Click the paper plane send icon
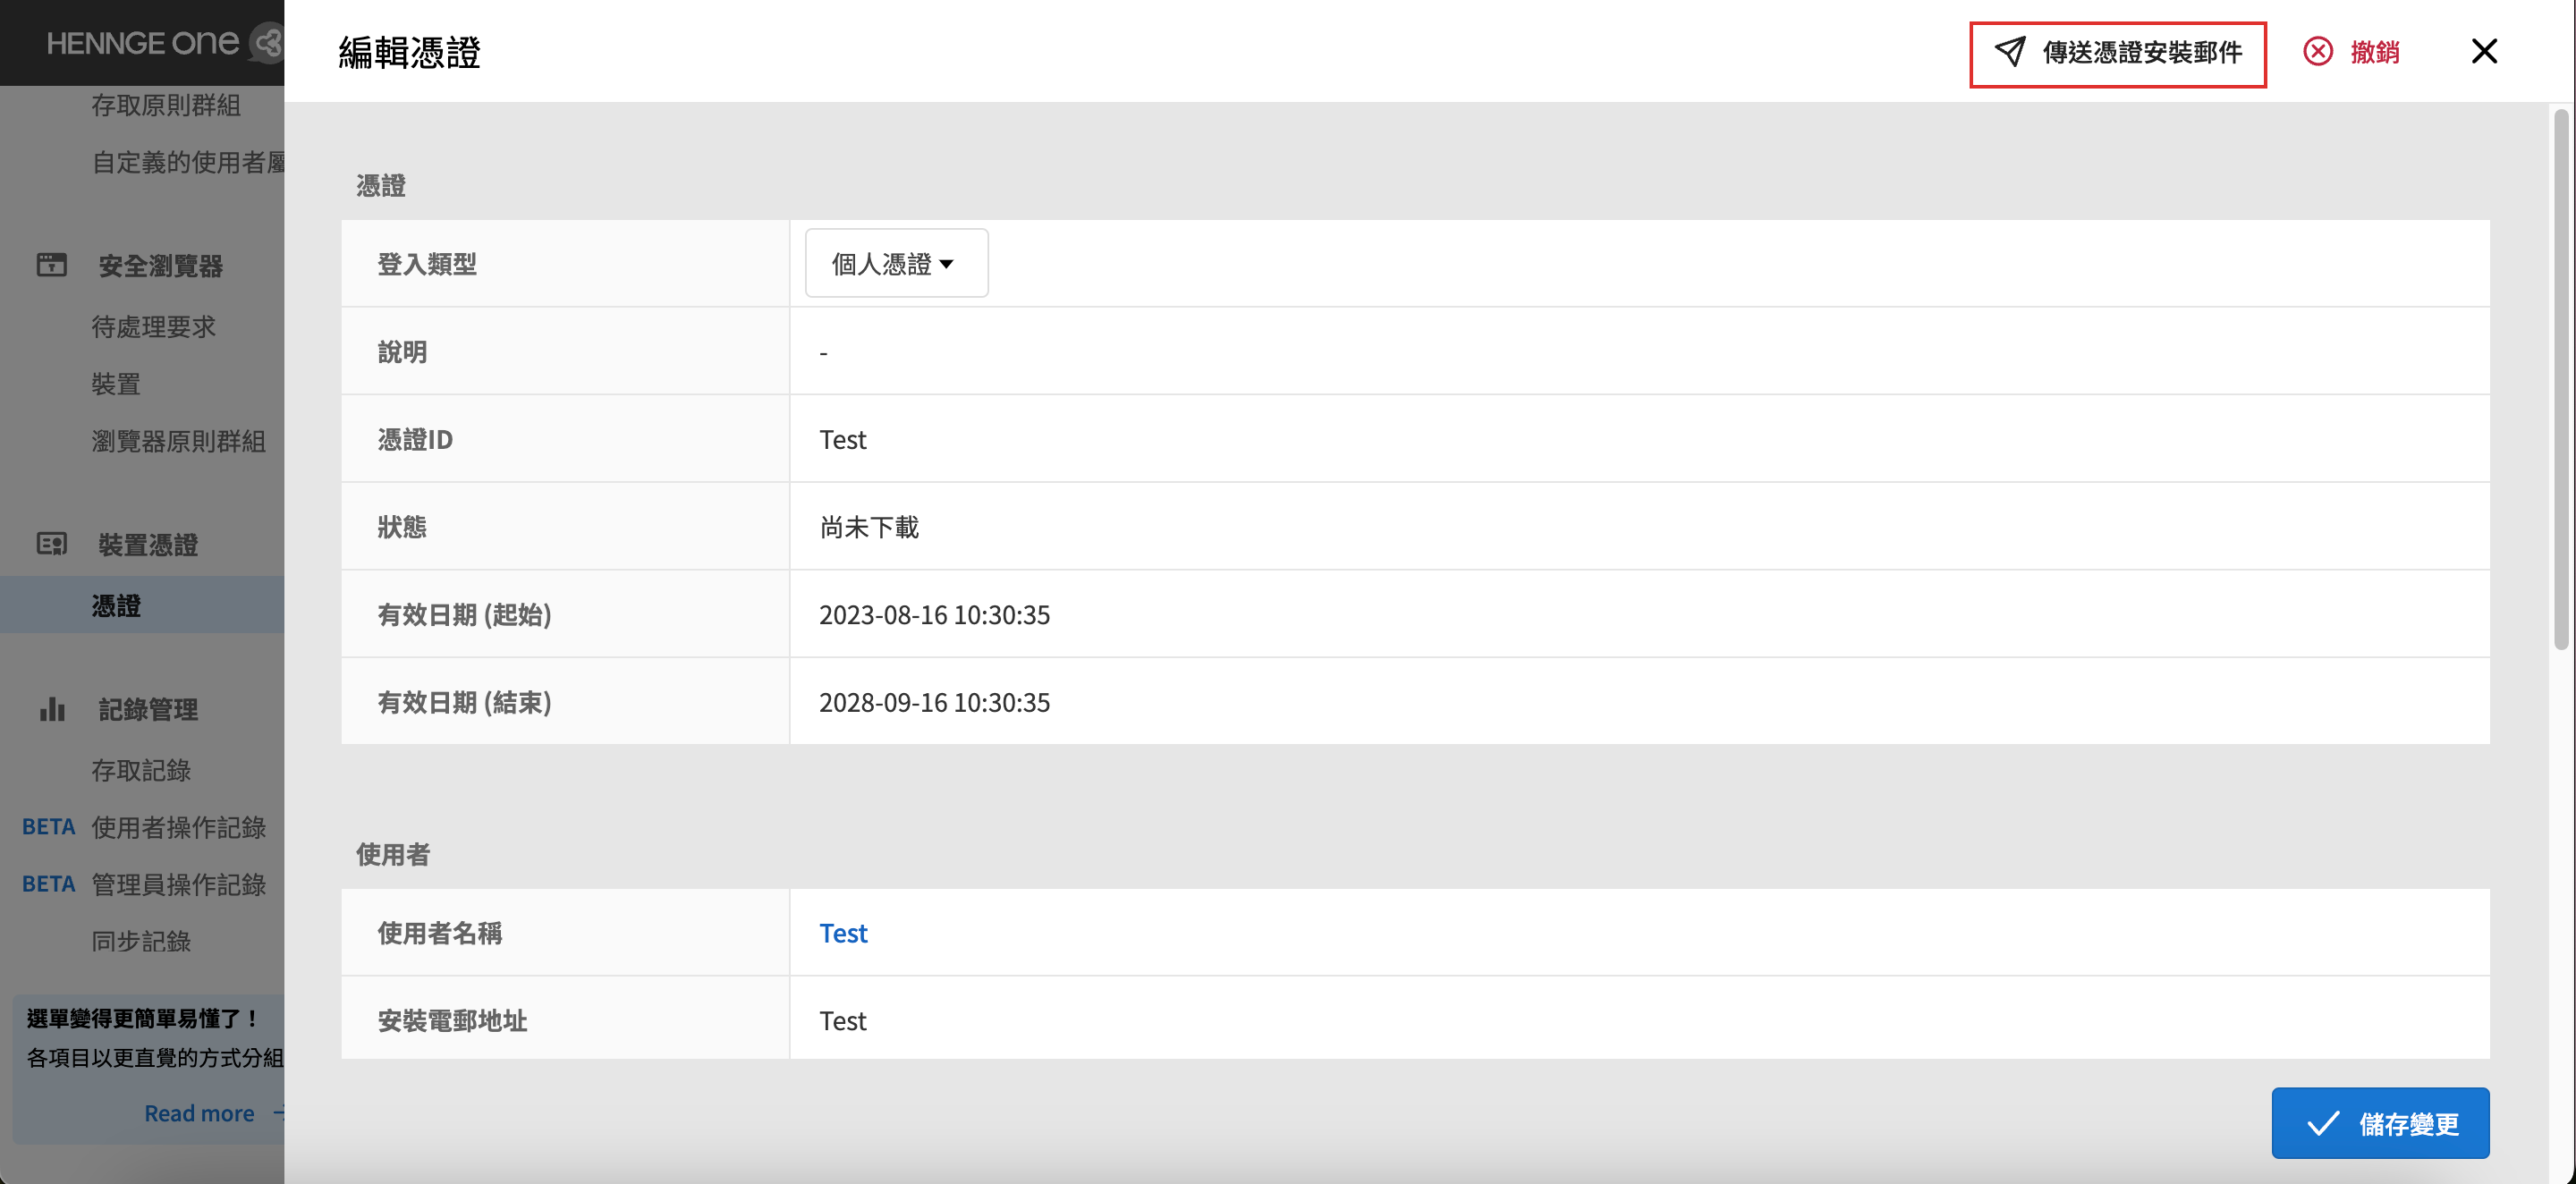The image size is (2576, 1184). 2010,52
